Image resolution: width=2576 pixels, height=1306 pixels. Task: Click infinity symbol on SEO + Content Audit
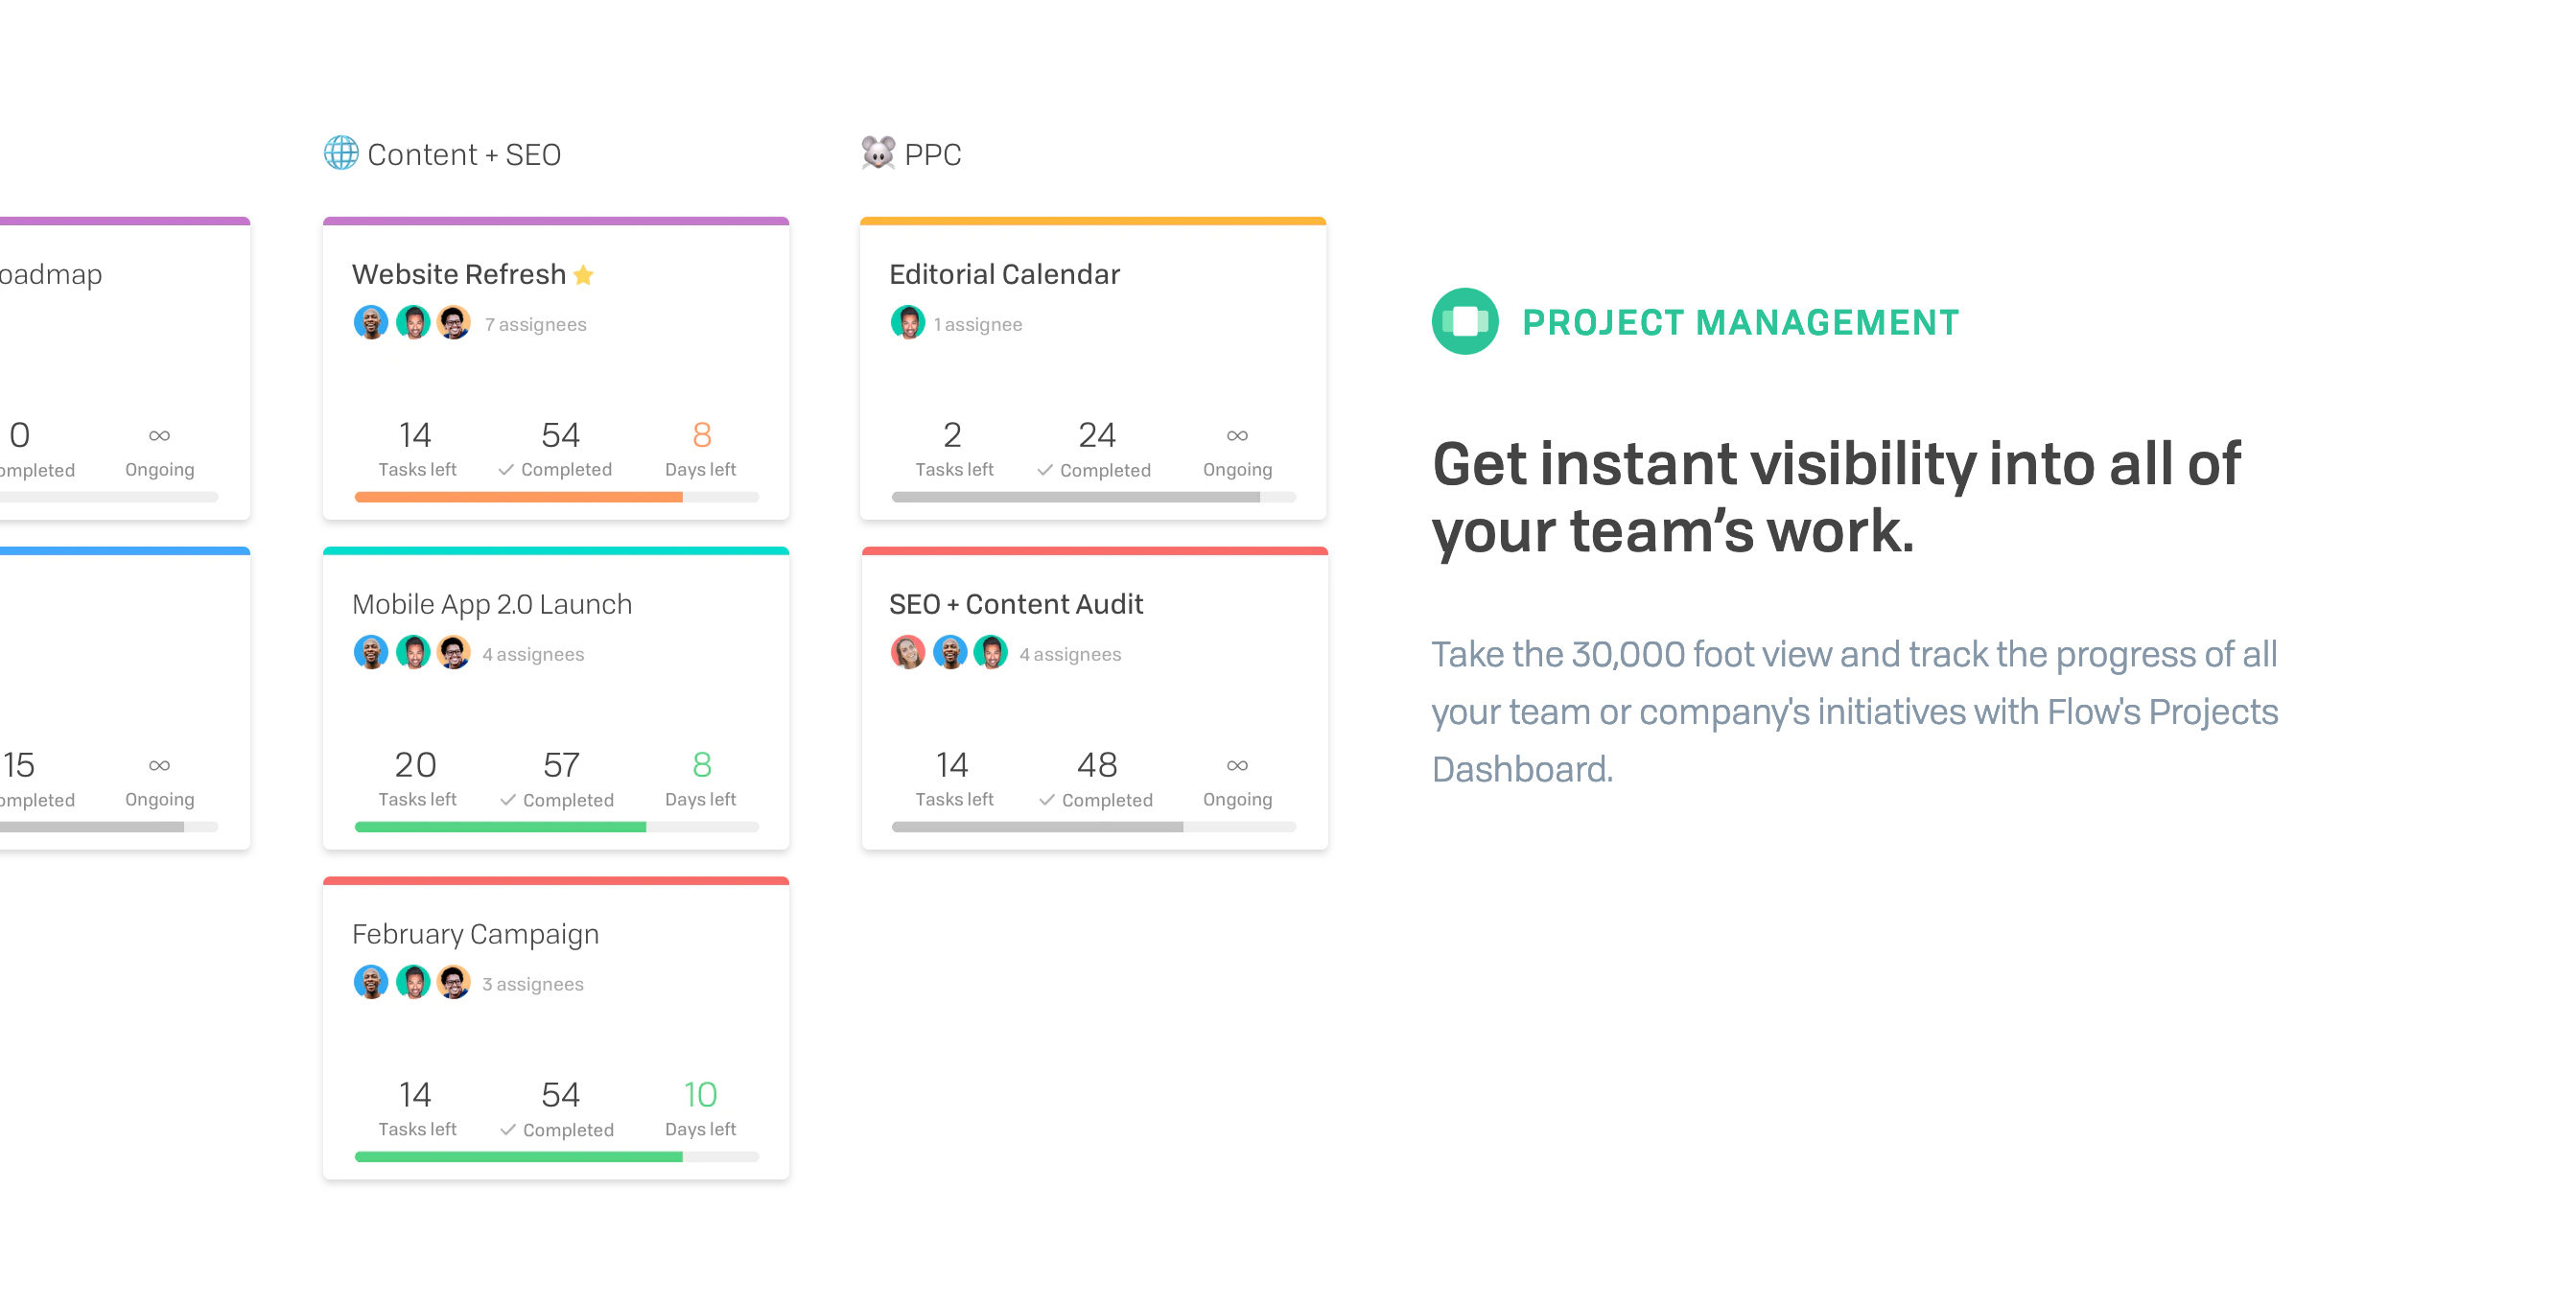[x=1237, y=766]
